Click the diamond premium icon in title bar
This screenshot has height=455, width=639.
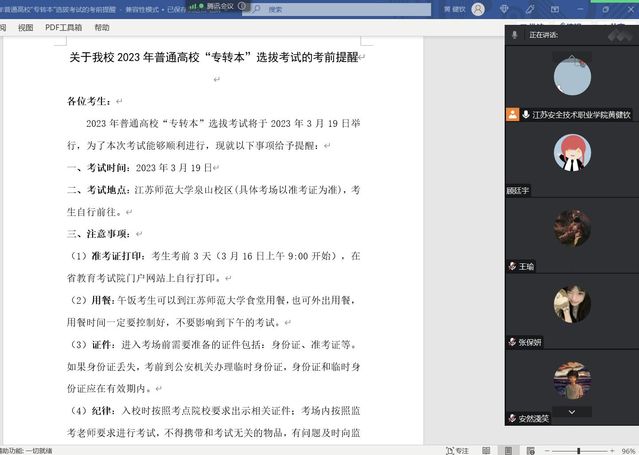click(503, 8)
